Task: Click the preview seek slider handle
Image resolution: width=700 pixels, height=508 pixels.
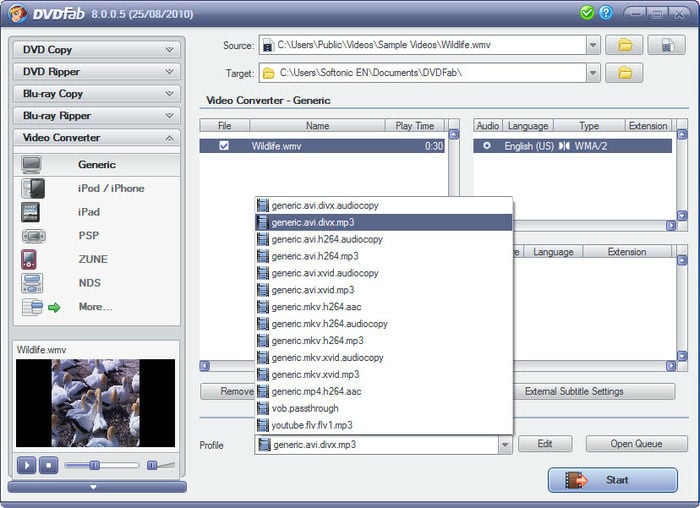Action: (95, 466)
